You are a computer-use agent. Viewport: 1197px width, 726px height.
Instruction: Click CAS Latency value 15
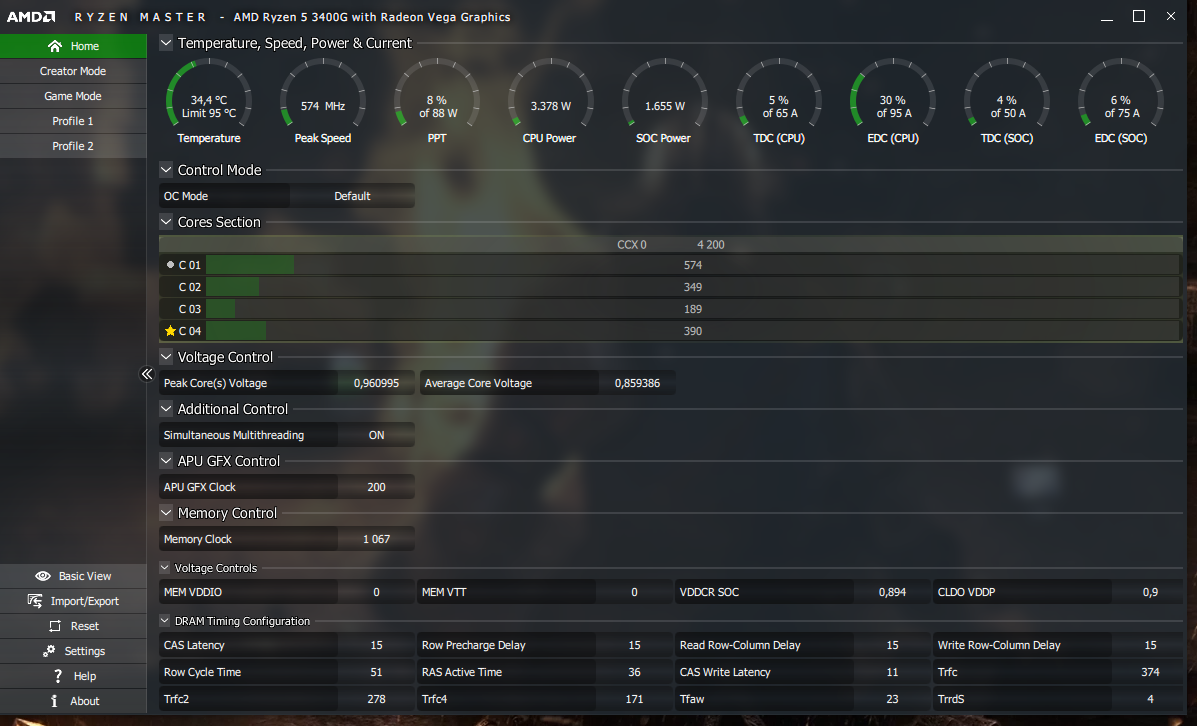point(376,645)
